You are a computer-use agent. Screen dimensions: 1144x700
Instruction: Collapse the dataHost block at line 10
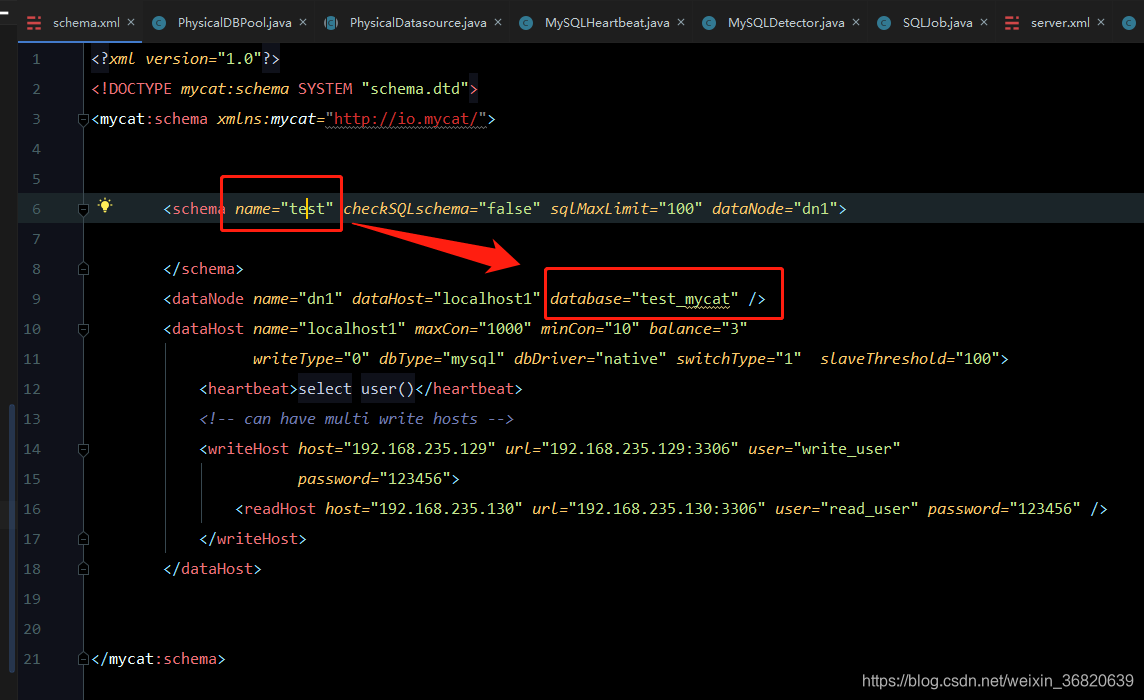(83, 329)
